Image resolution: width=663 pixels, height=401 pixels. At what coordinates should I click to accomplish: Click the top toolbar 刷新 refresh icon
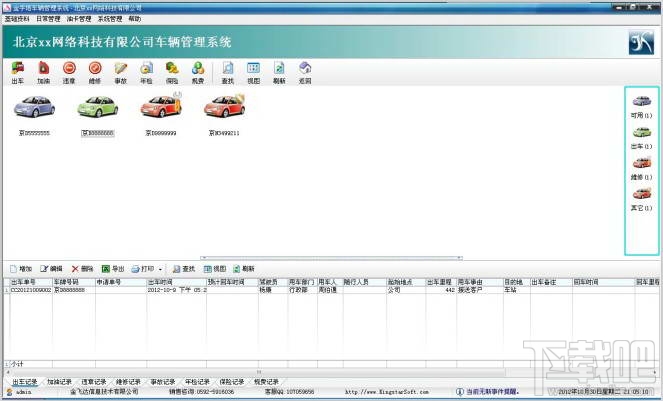[x=279, y=73]
